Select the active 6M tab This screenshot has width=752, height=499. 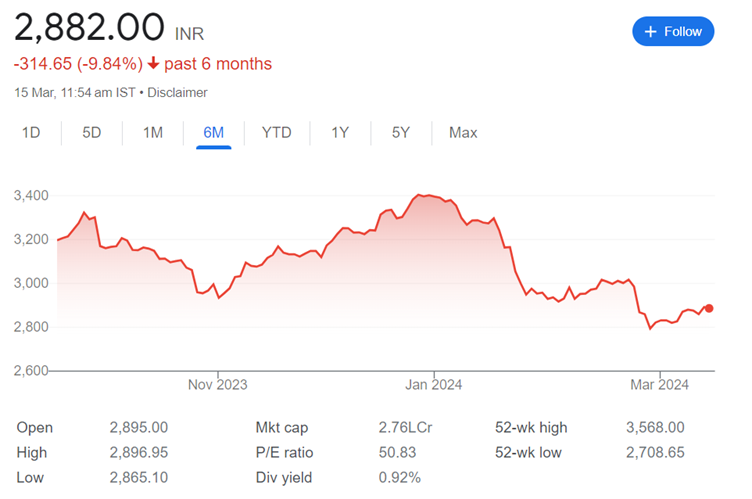(213, 132)
